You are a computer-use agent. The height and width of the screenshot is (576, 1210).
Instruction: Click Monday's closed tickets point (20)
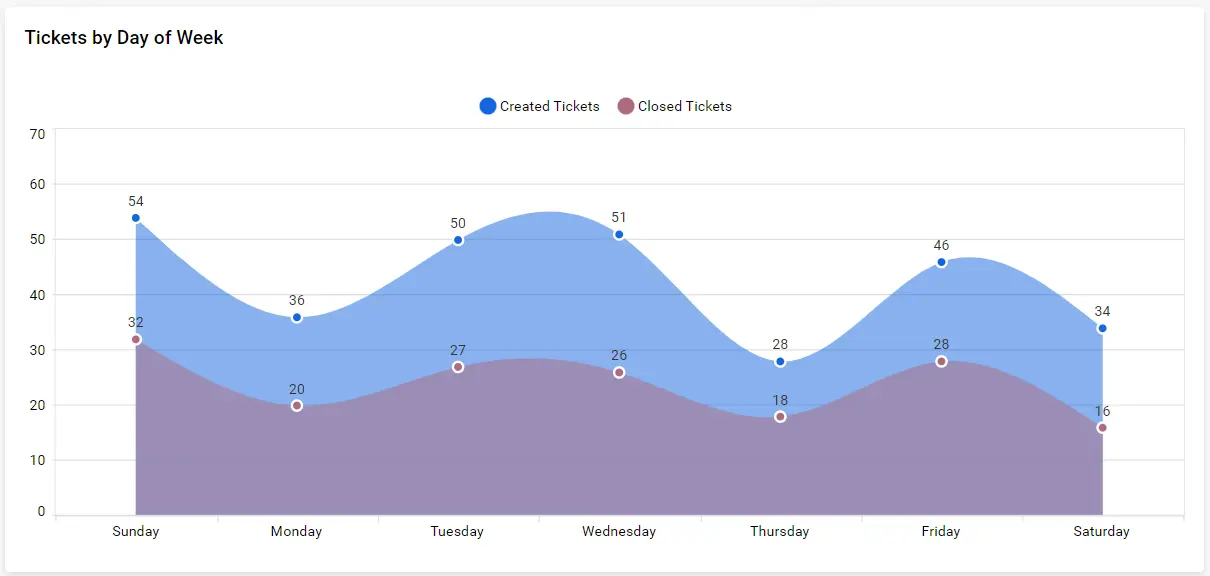(297, 406)
